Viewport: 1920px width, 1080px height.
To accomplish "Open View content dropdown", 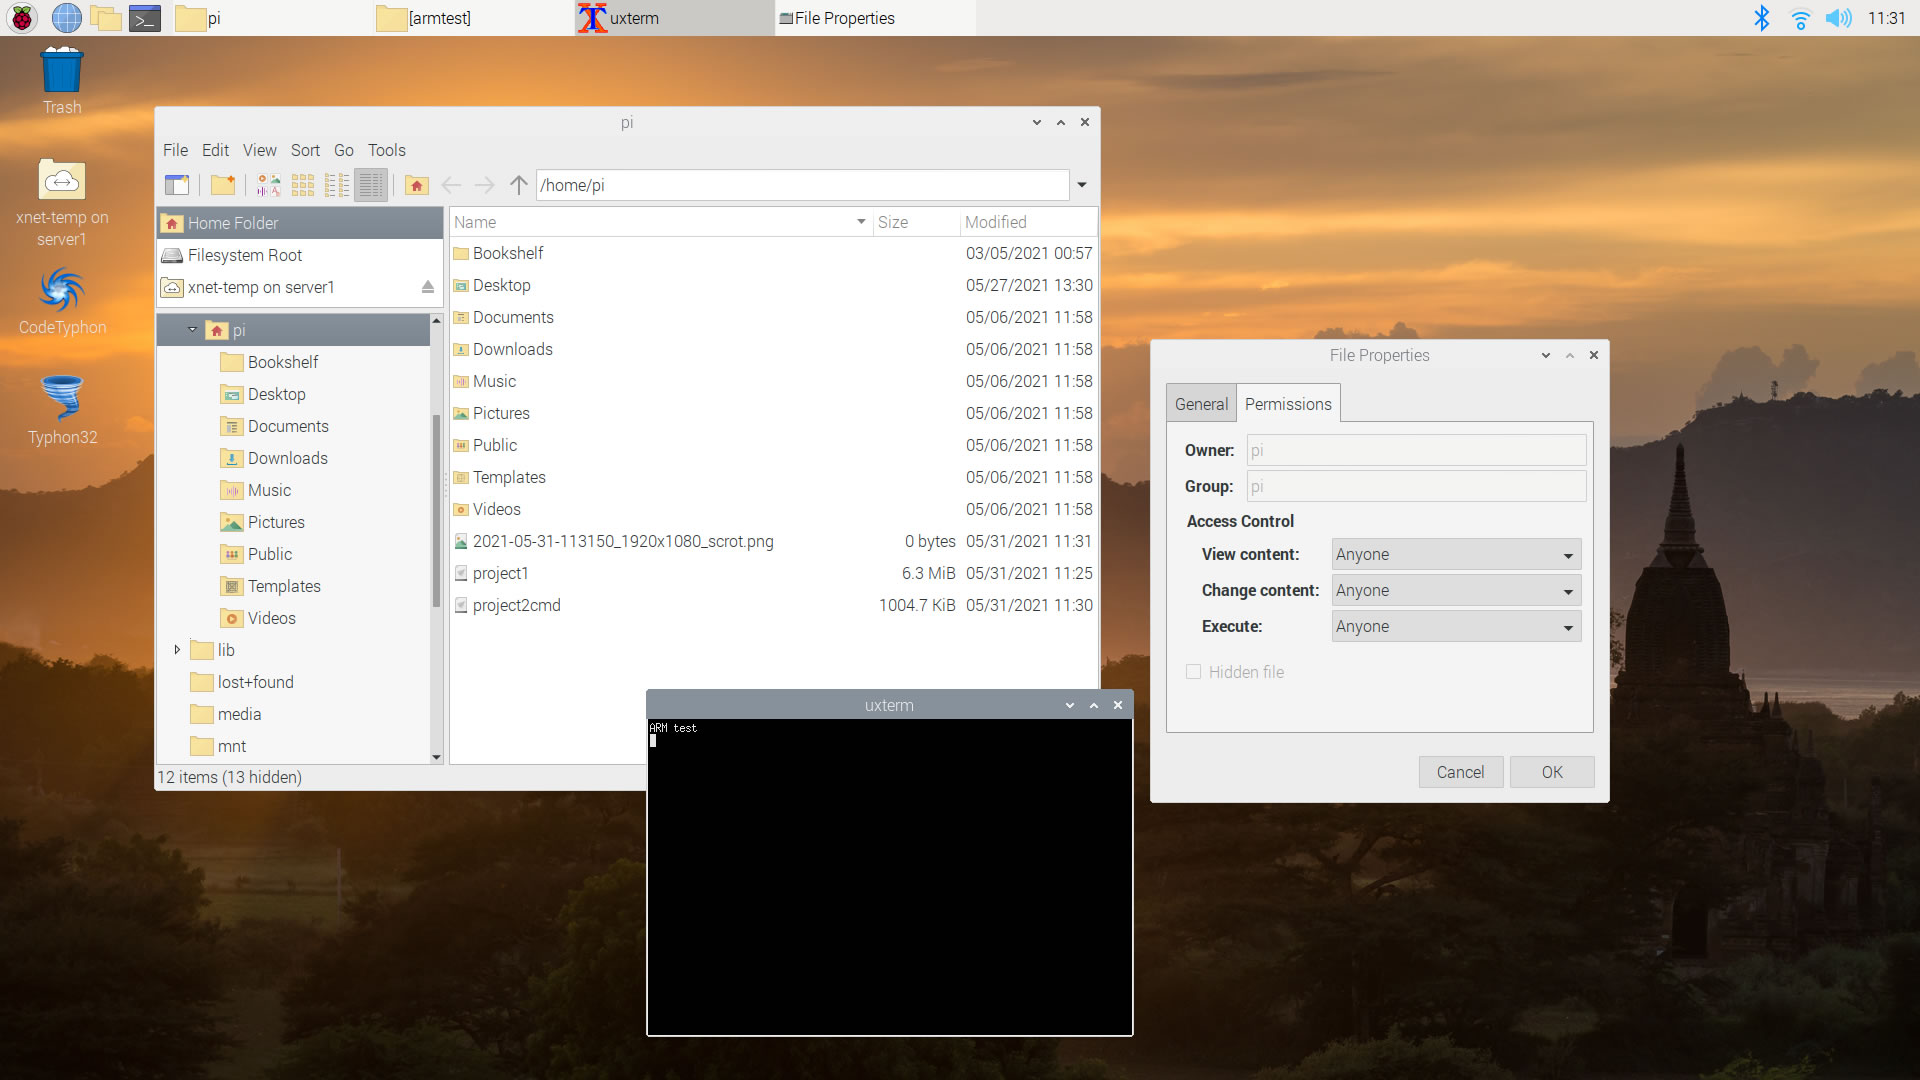I will pos(1456,554).
